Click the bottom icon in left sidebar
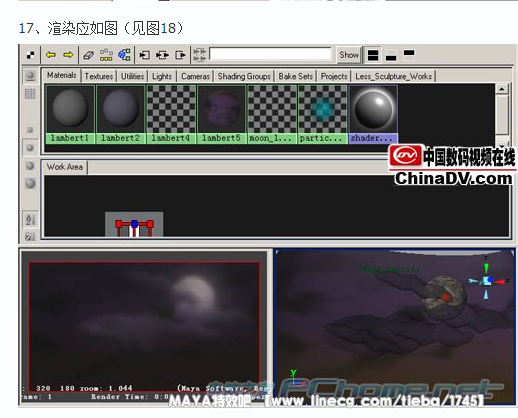 (30, 237)
